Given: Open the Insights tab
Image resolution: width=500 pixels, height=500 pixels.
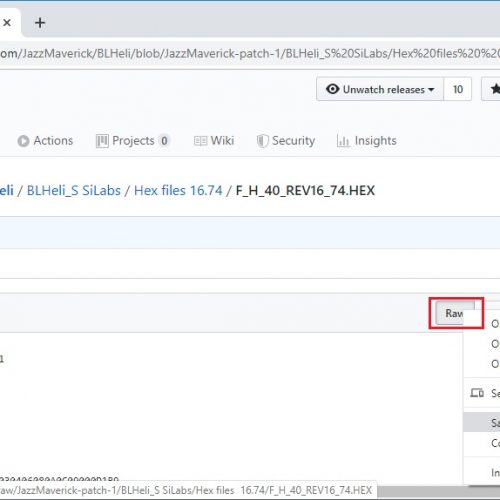Looking at the screenshot, I should (367, 141).
